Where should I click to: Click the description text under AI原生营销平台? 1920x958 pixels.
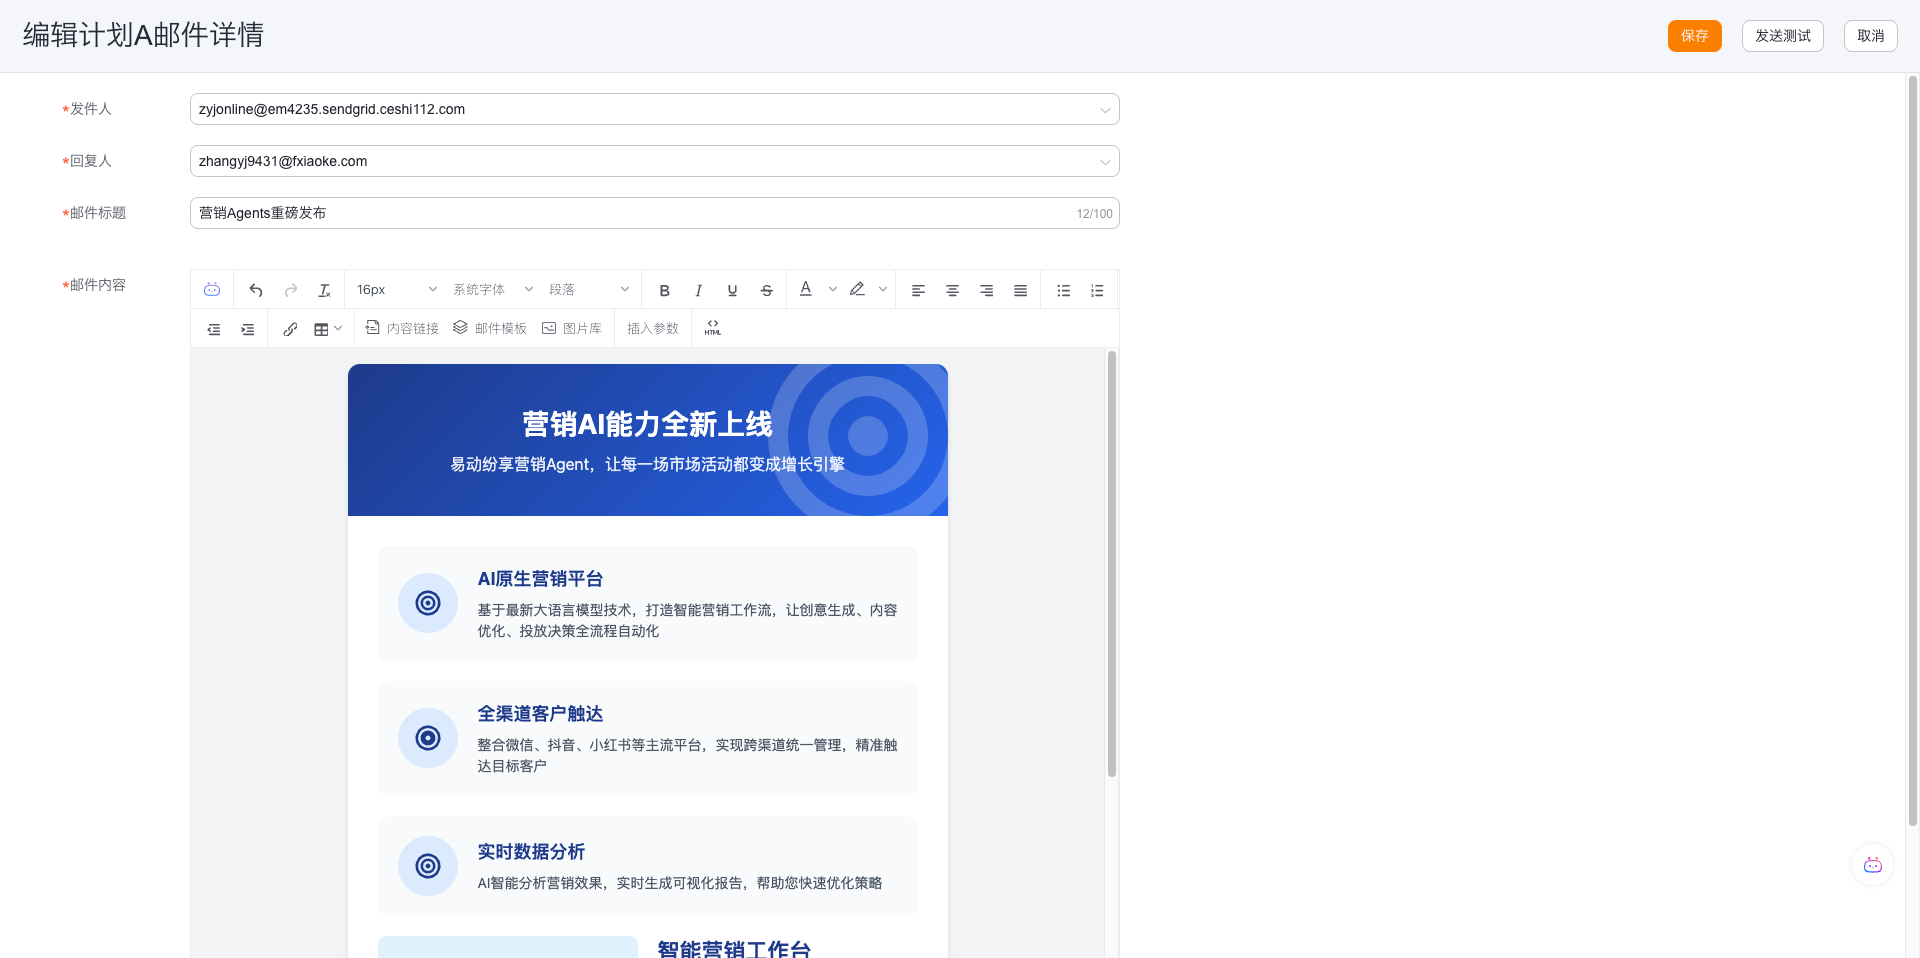click(x=687, y=620)
